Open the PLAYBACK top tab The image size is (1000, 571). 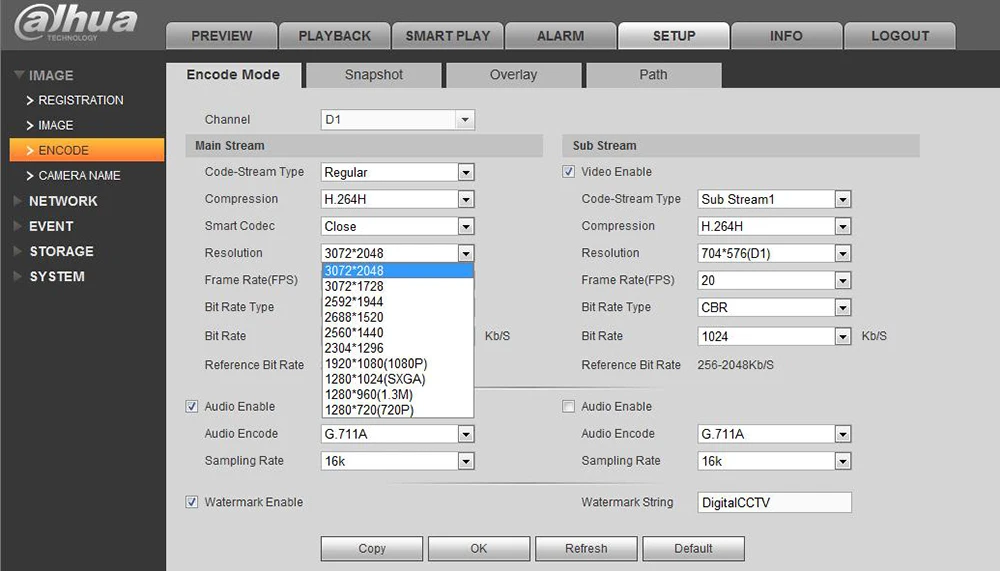pyautogui.click(x=334, y=36)
